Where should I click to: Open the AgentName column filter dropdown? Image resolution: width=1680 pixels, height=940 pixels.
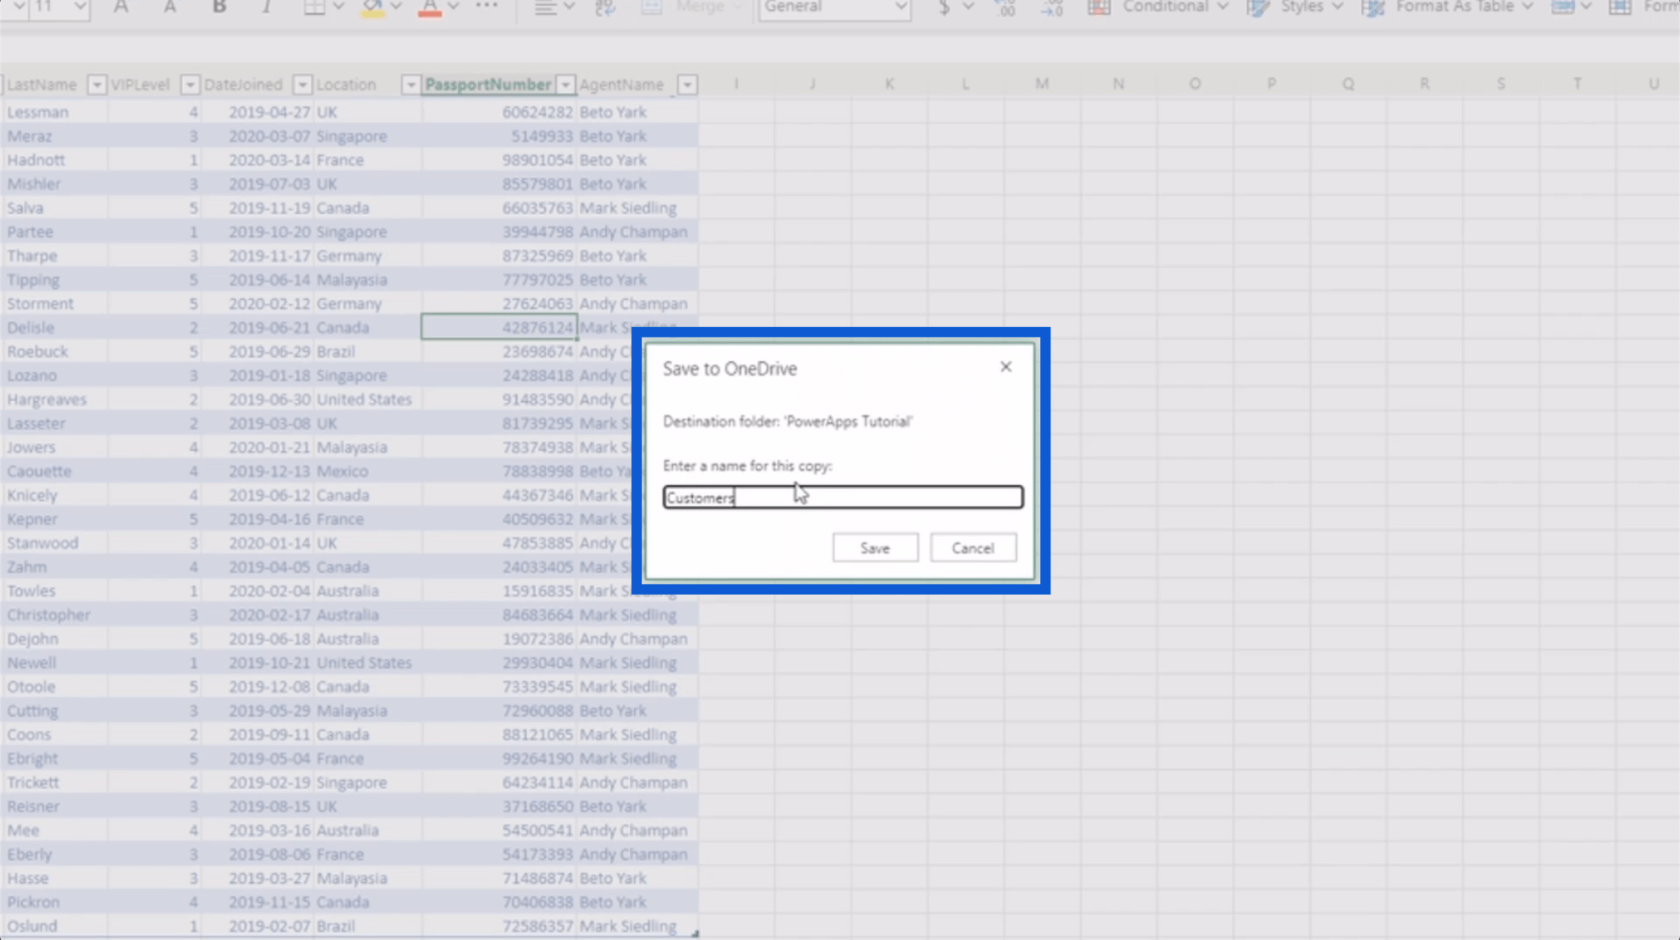pos(687,85)
